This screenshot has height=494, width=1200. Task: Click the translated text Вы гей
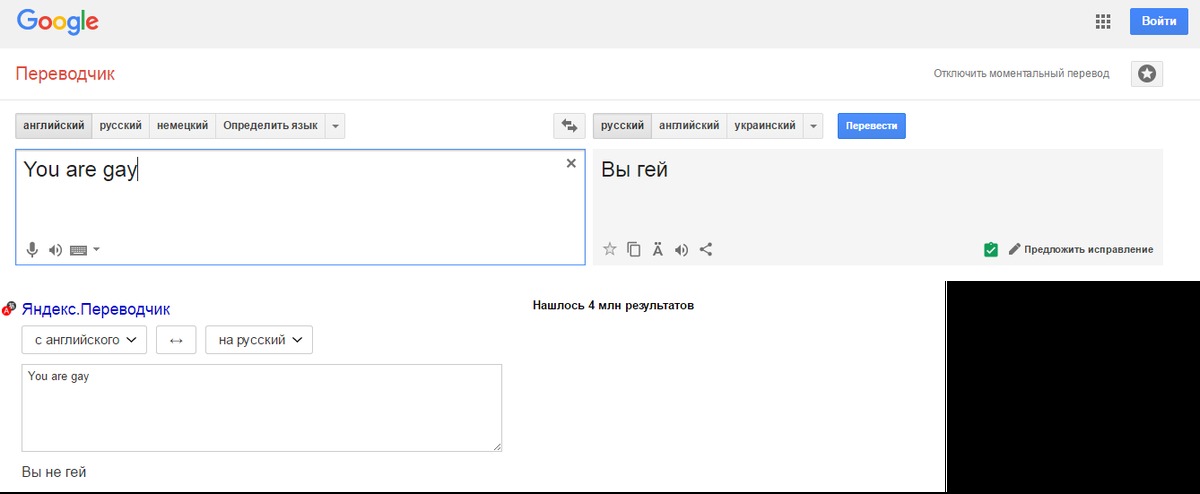[634, 170]
